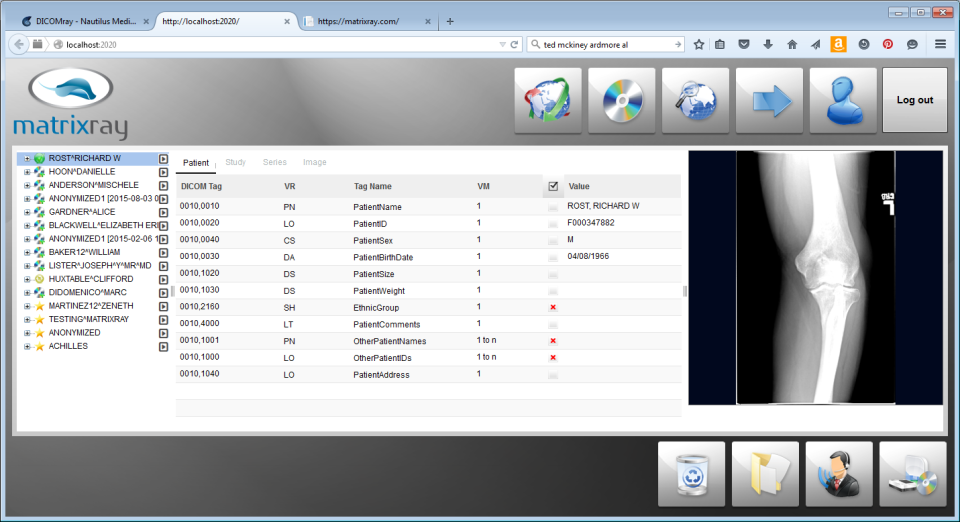The height and width of the screenshot is (522, 960).
Task: Open the CD disc import icon
Action: click(x=621, y=100)
